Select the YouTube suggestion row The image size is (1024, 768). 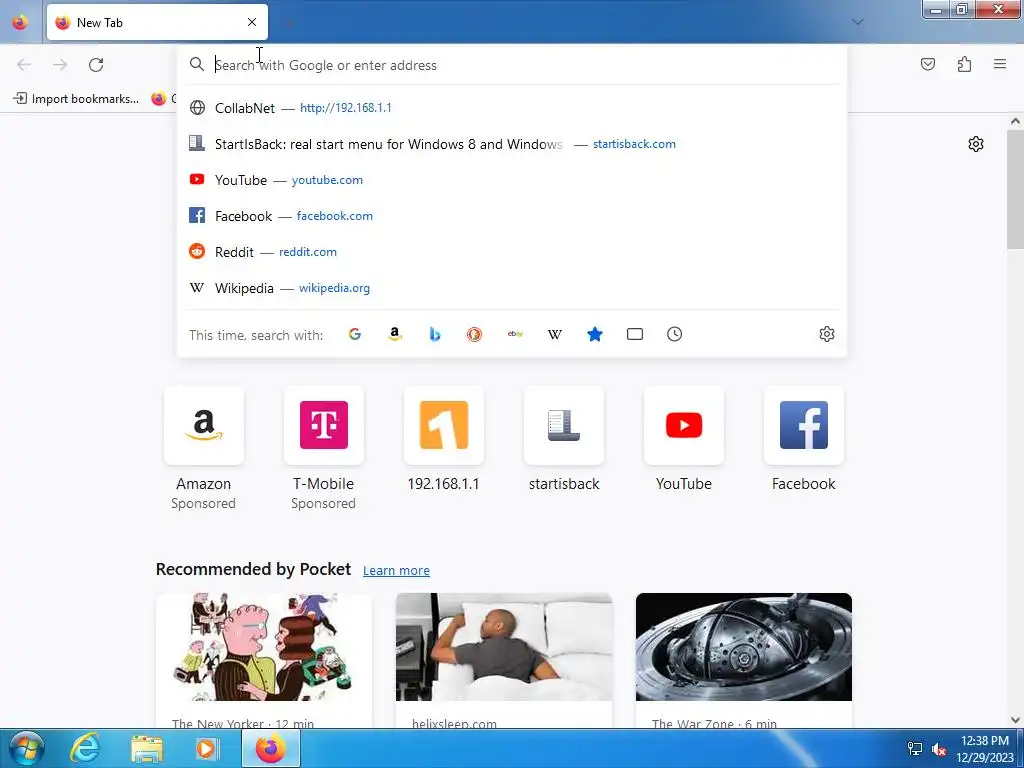click(512, 180)
